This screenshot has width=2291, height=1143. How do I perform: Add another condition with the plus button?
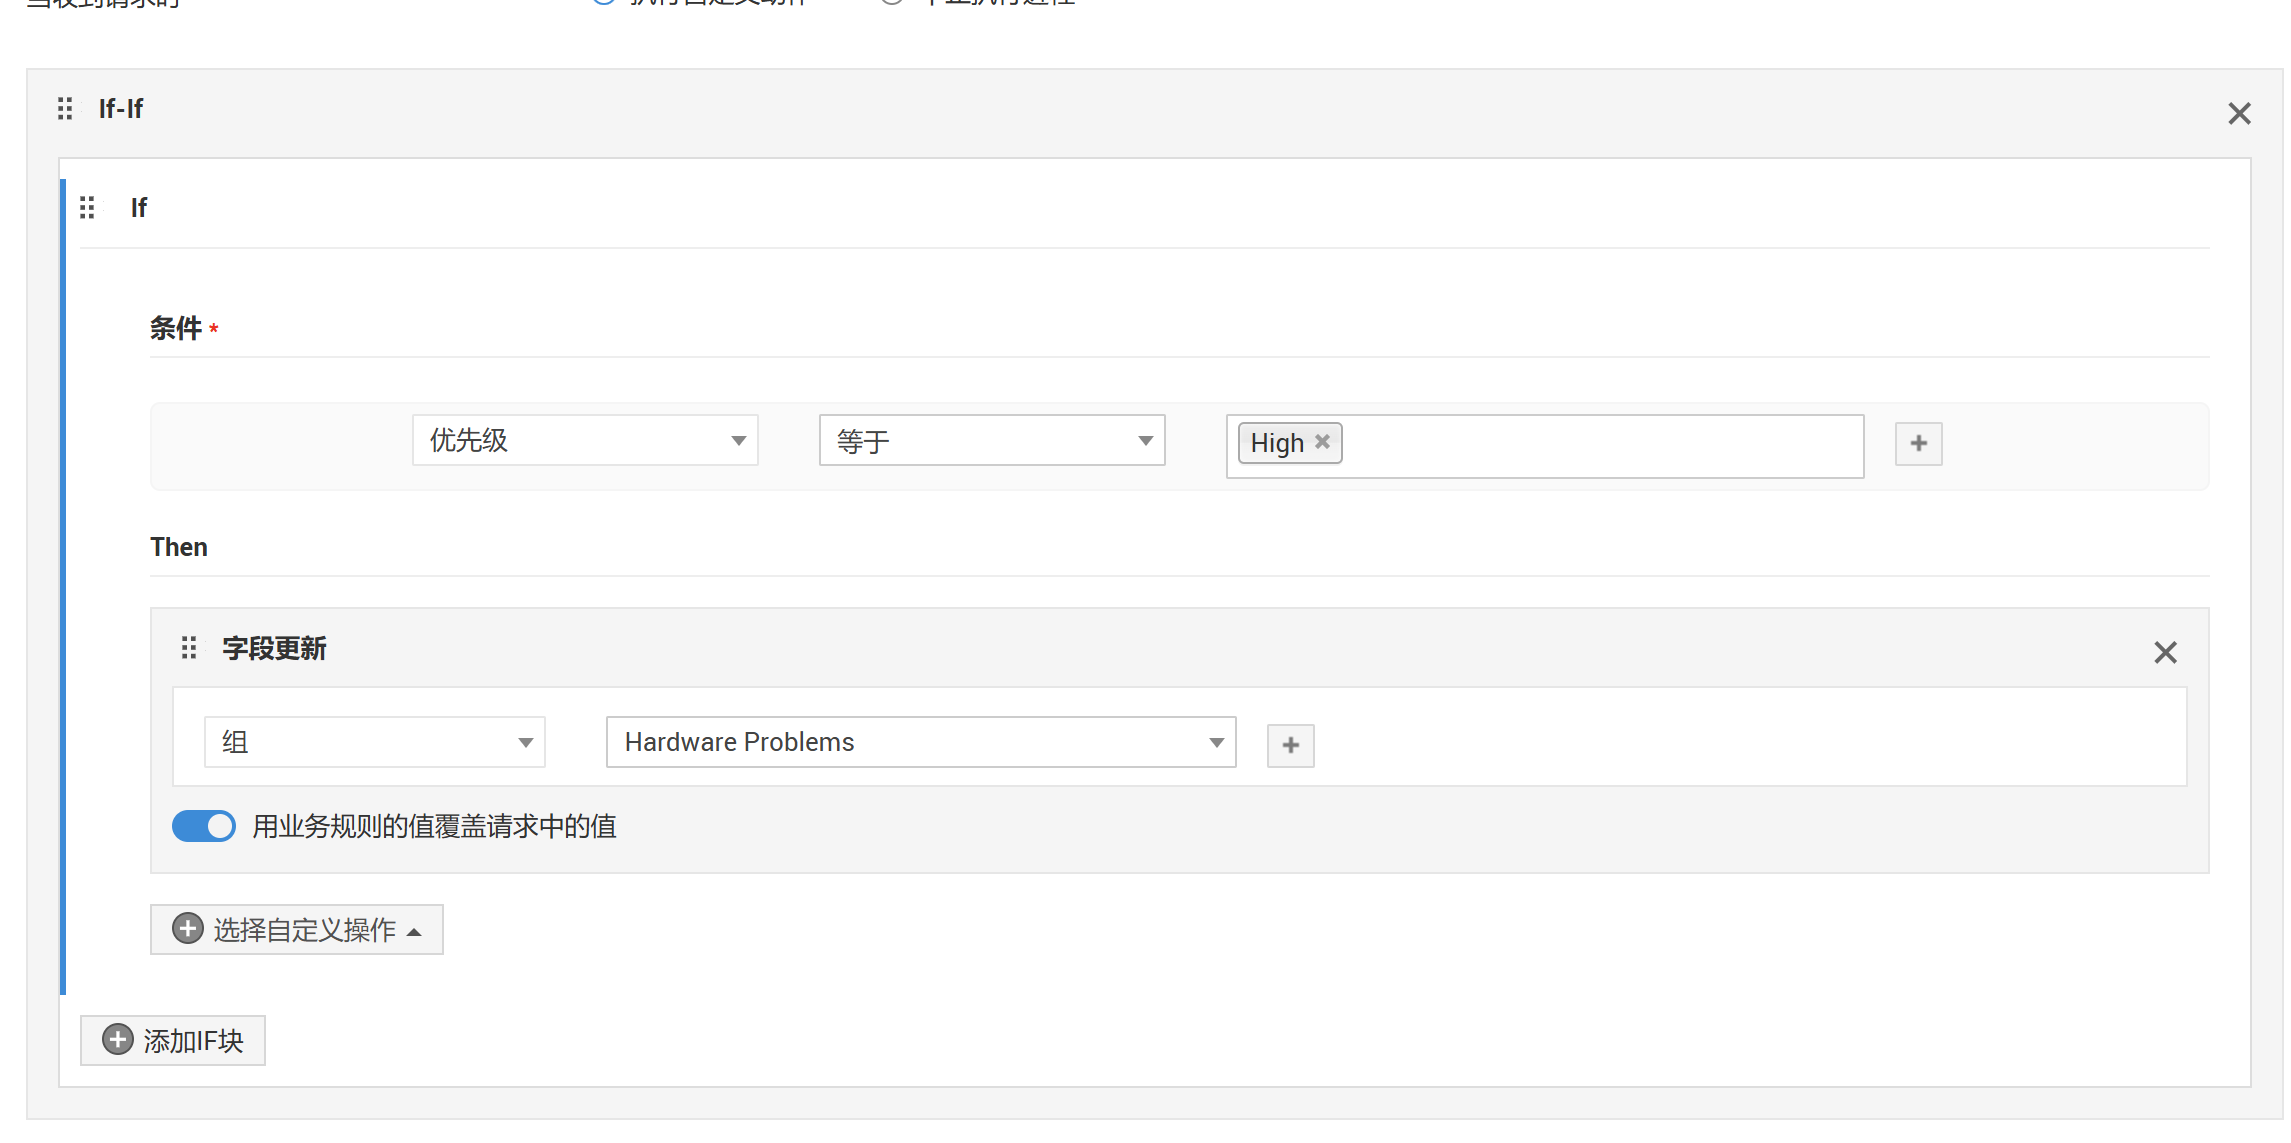point(1918,443)
